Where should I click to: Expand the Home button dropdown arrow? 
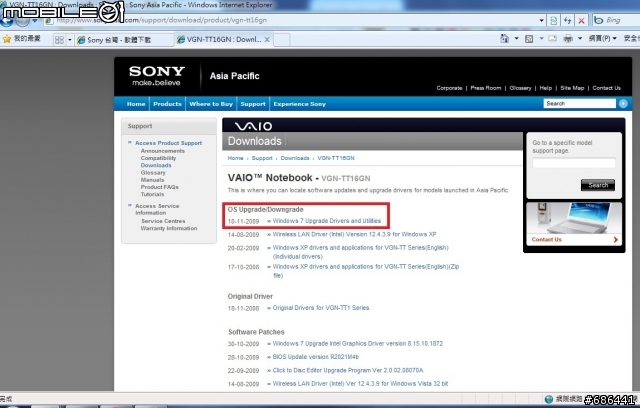[x=516, y=39]
